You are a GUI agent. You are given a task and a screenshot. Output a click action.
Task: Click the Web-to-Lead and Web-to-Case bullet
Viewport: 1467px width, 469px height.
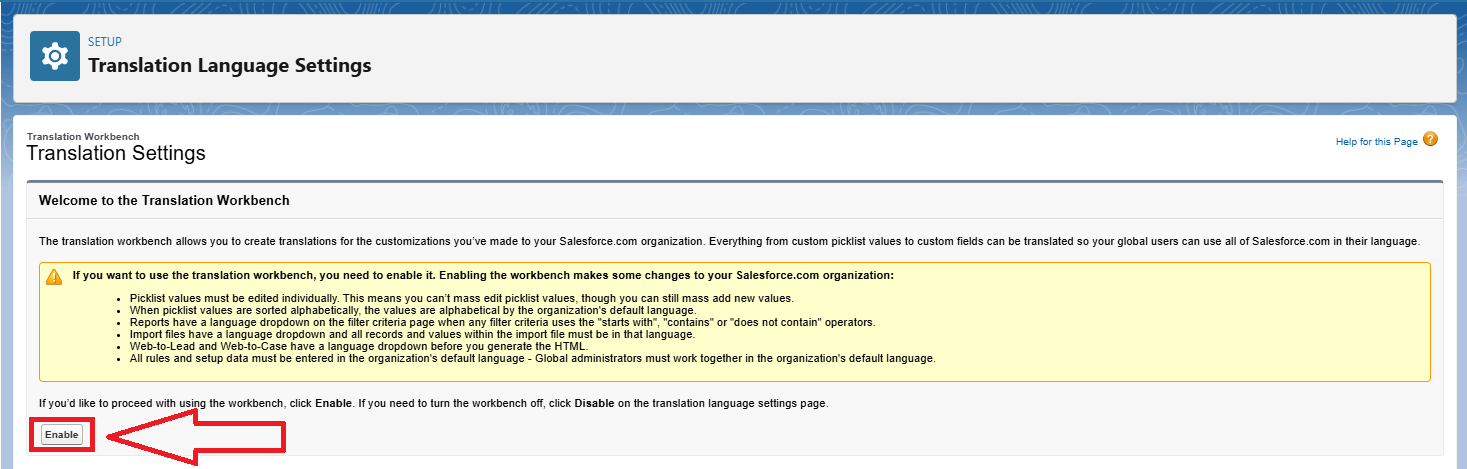[x=359, y=346]
